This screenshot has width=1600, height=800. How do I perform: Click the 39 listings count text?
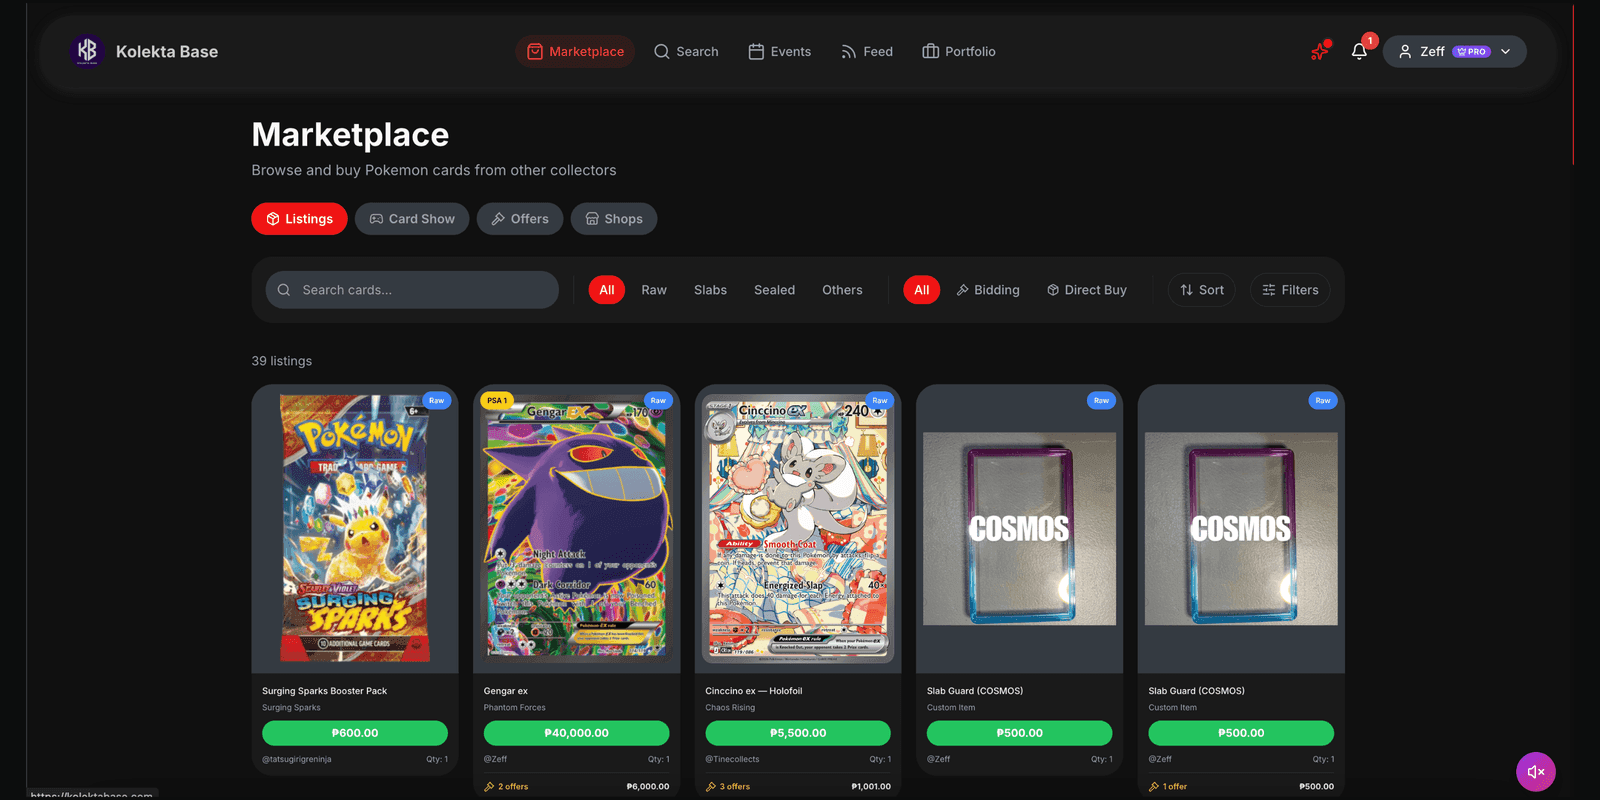[282, 361]
